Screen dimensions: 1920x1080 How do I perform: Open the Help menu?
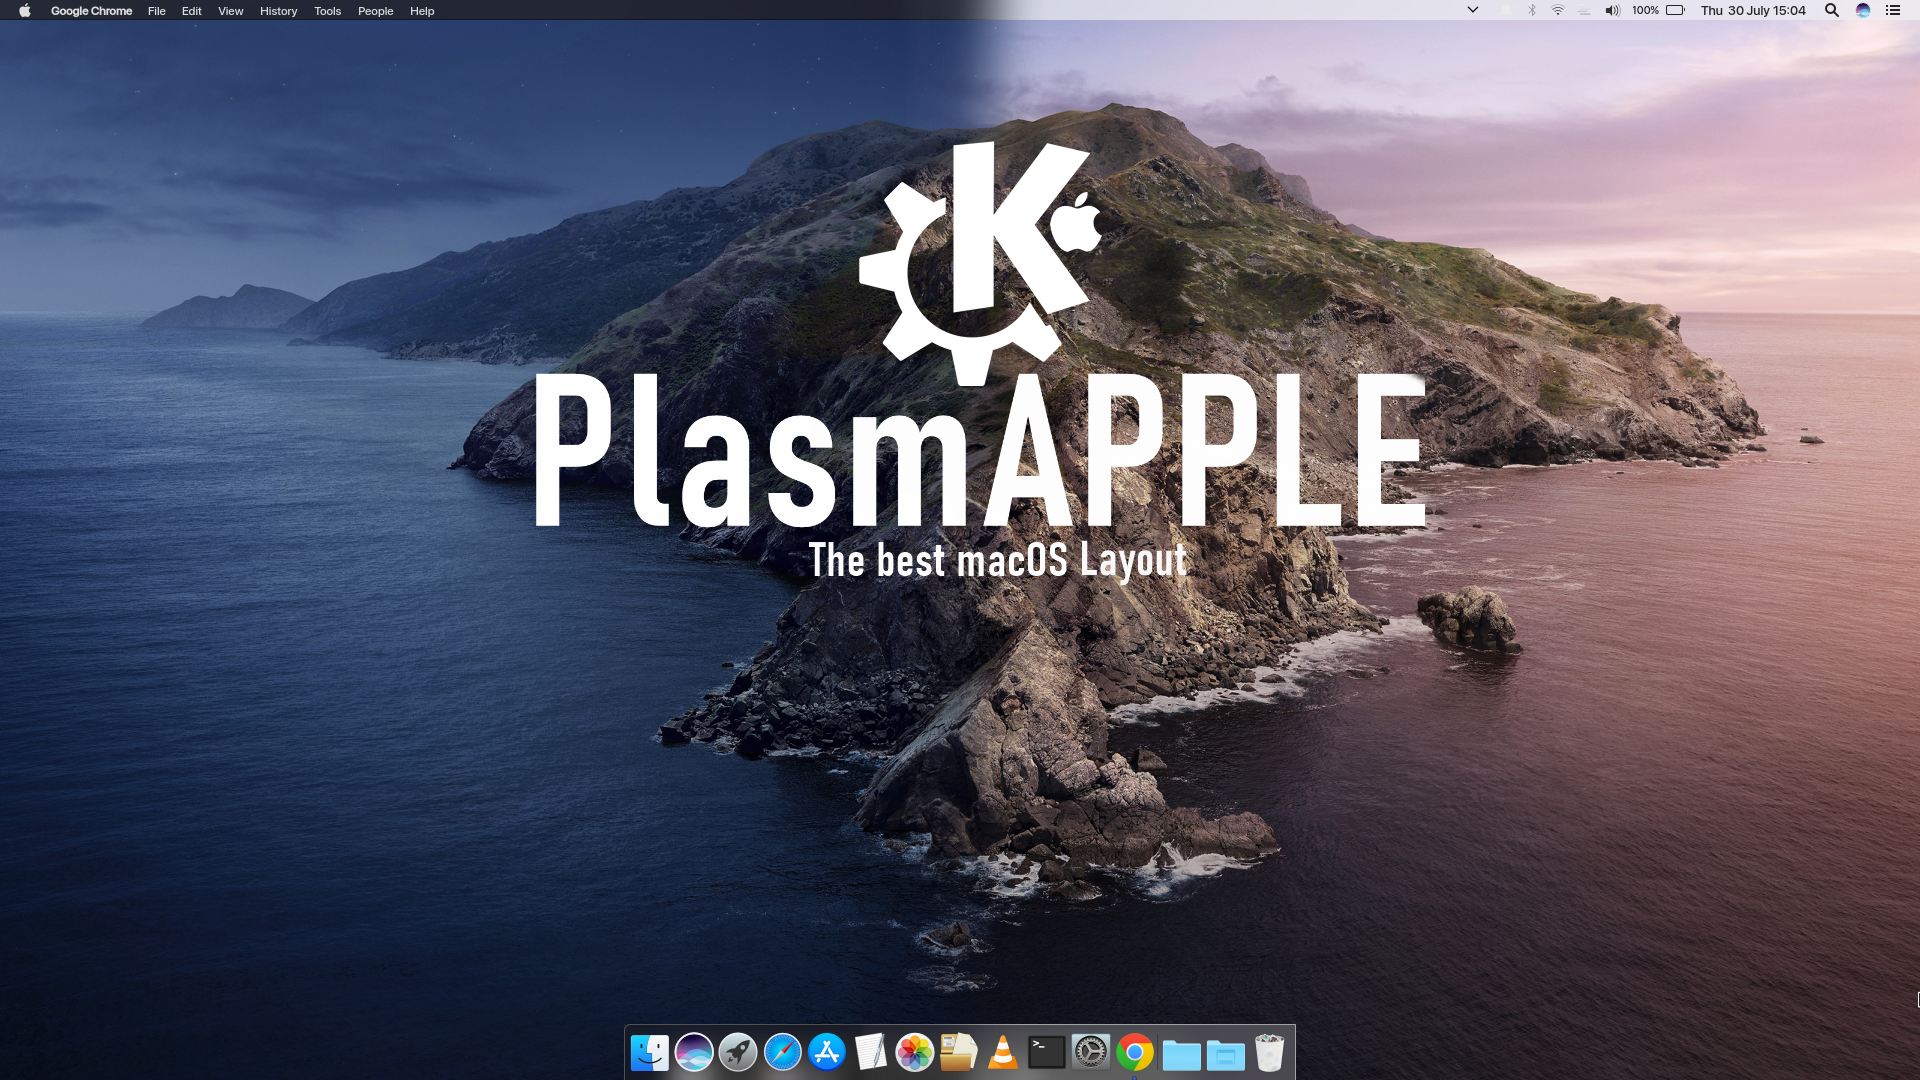pos(422,11)
